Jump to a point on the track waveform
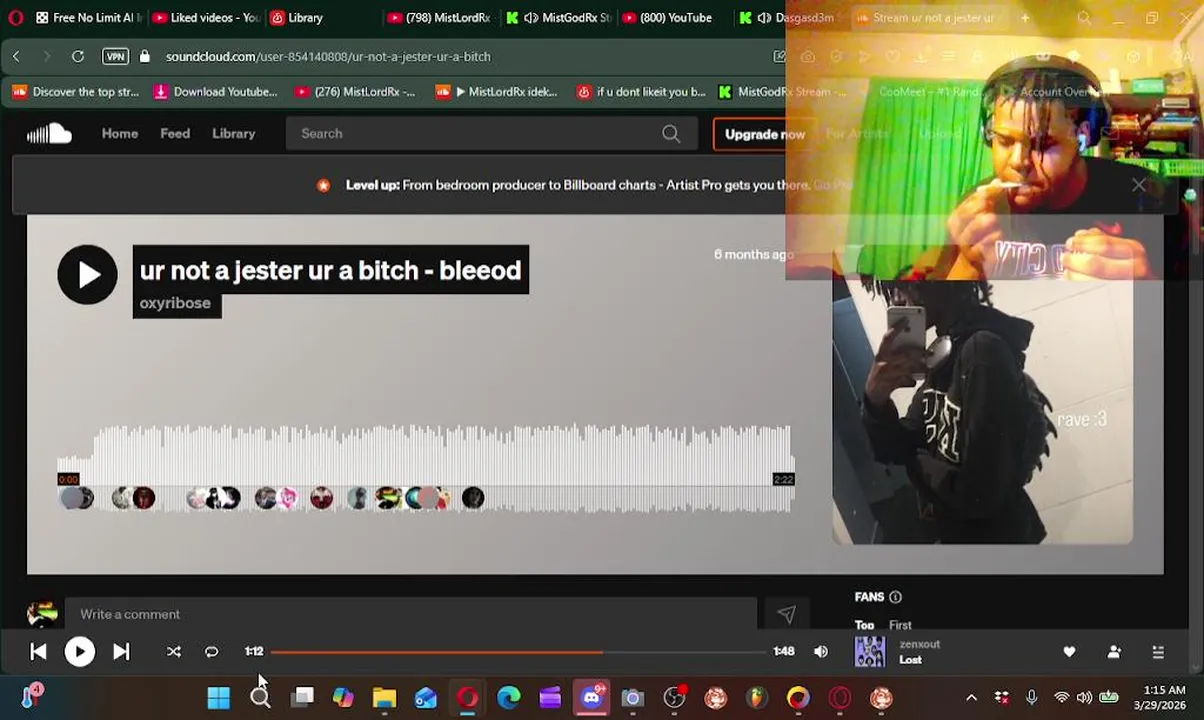1204x720 pixels. click(425, 468)
